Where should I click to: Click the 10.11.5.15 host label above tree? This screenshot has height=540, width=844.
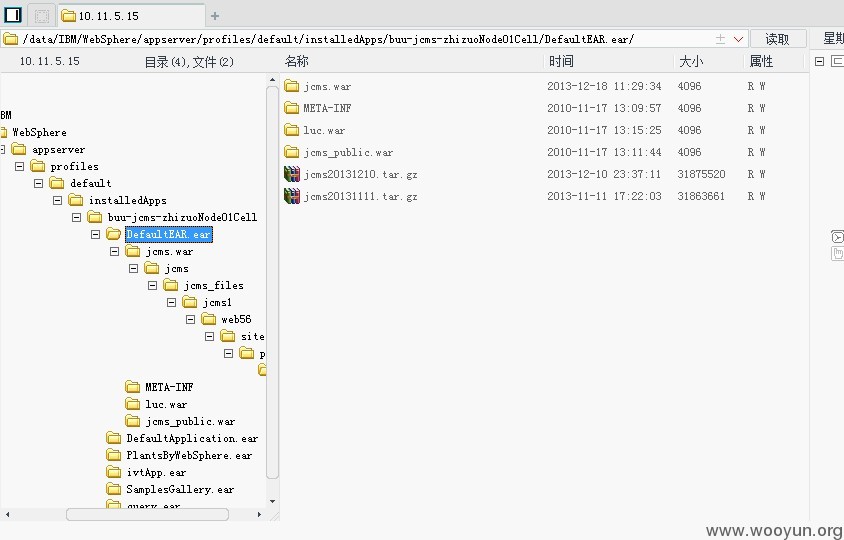tap(50, 61)
